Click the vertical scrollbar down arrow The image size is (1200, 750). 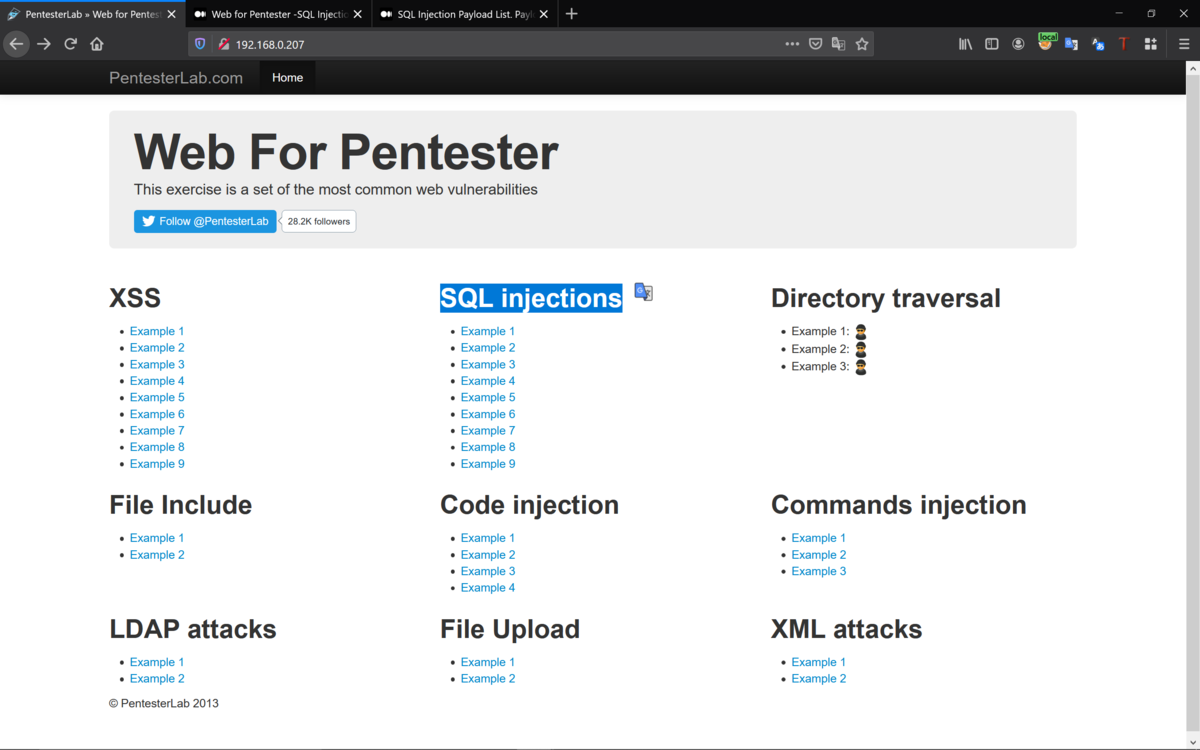(x=1192, y=742)
